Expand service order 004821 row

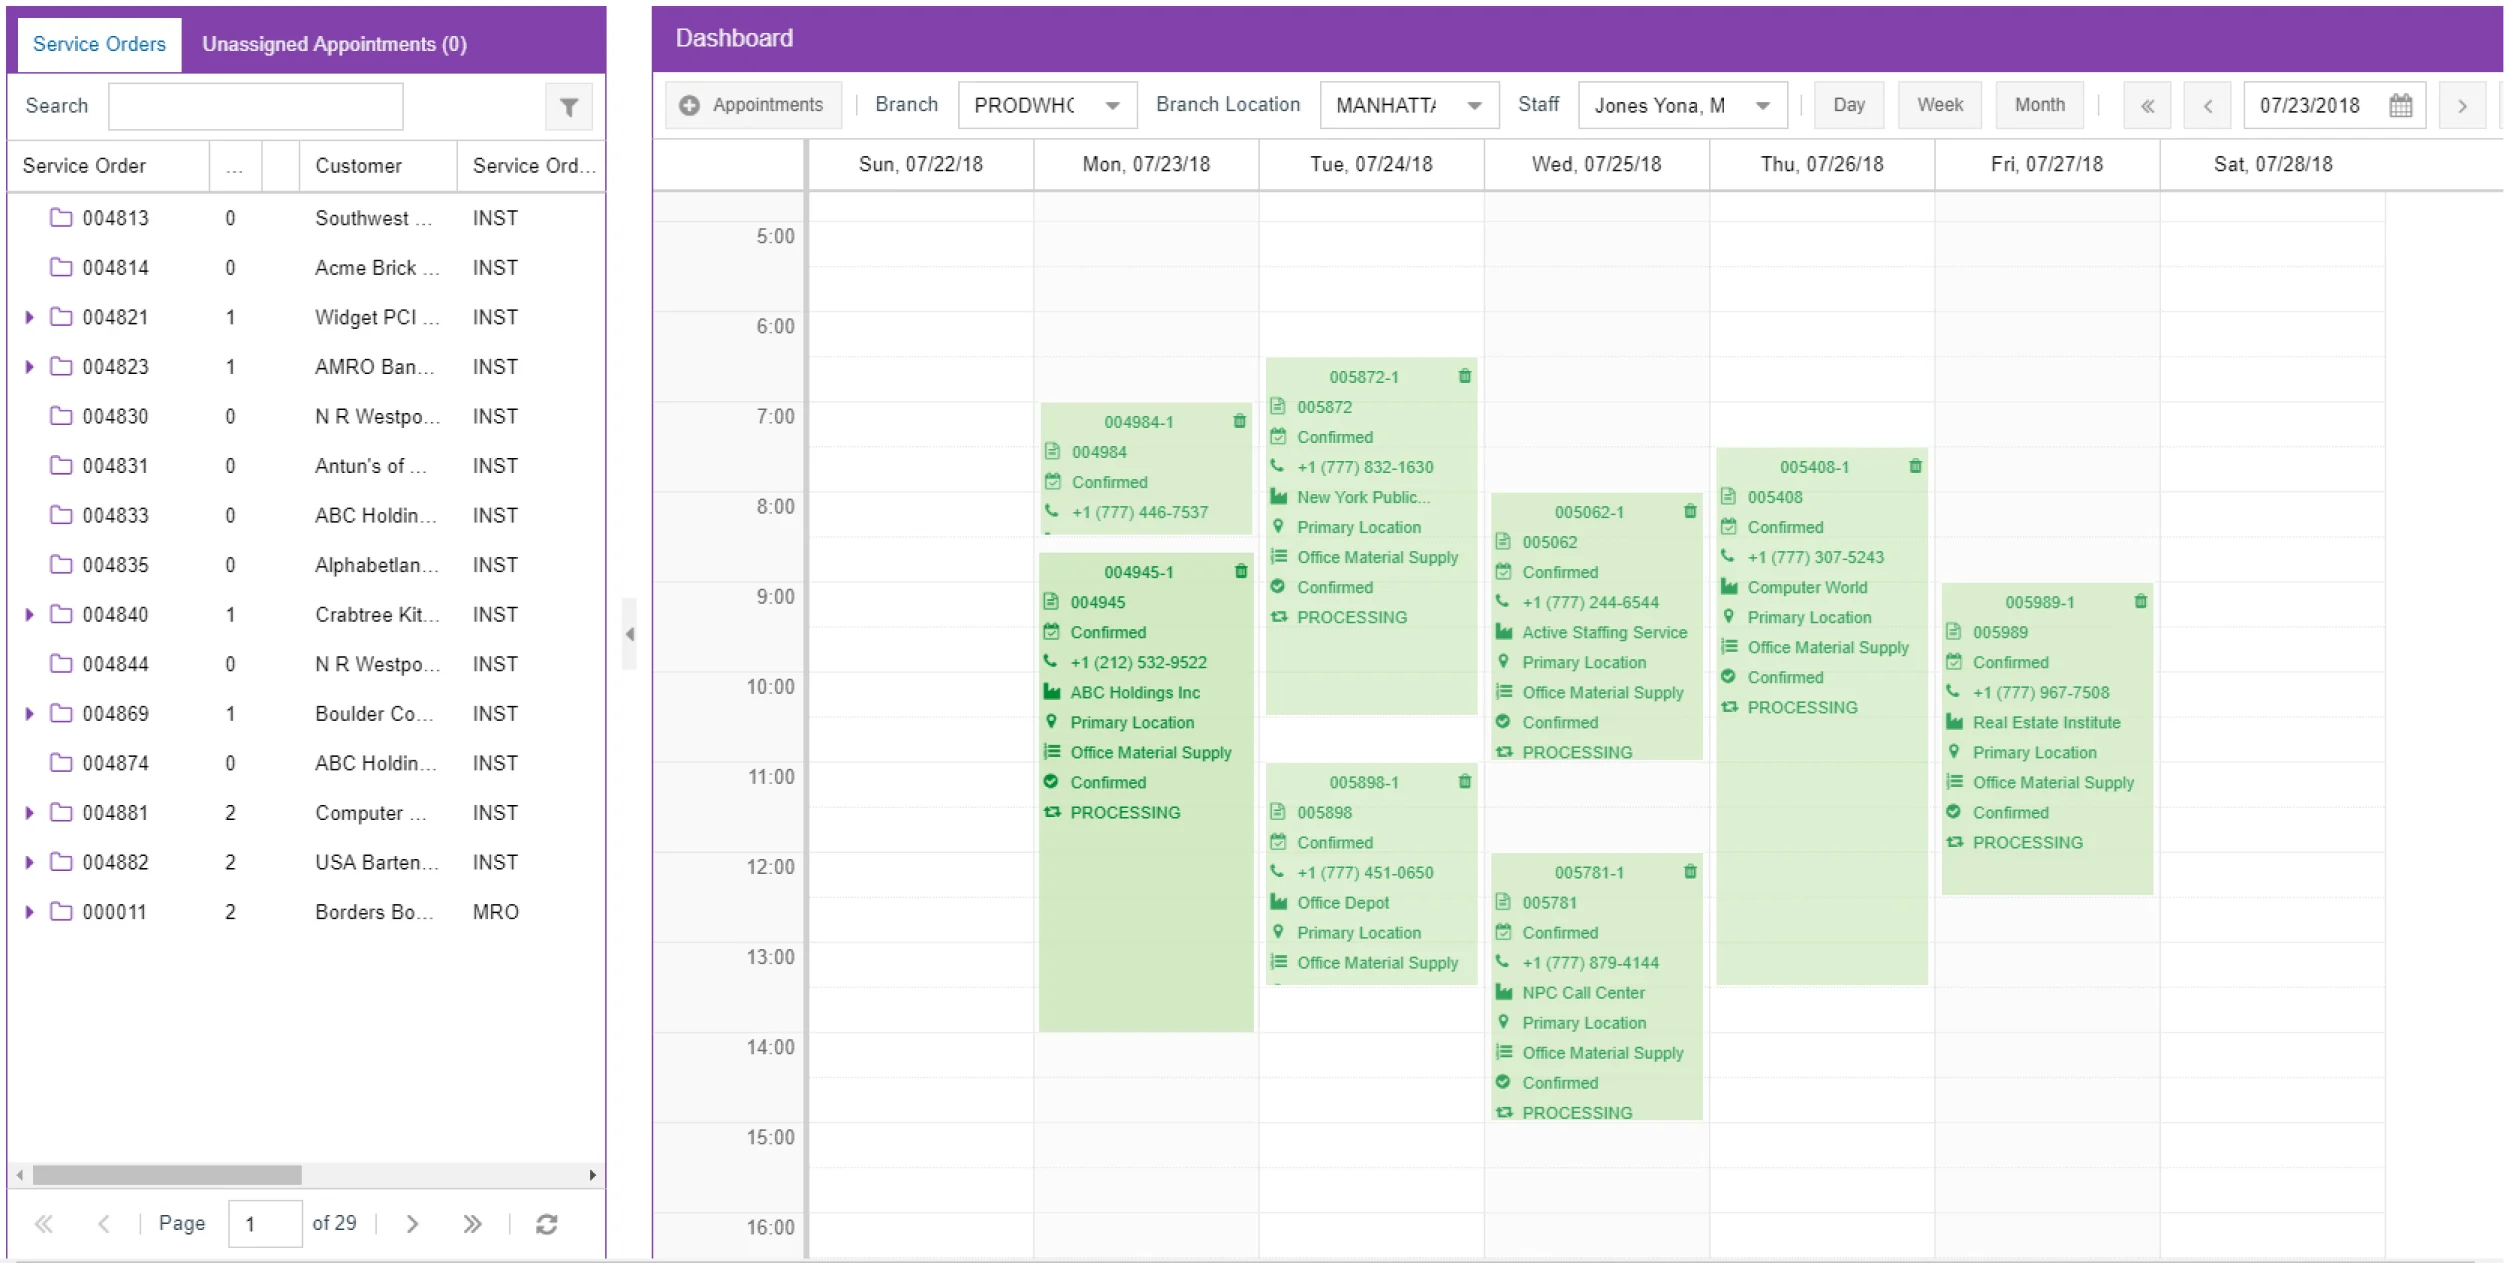(x=29, y=317)
